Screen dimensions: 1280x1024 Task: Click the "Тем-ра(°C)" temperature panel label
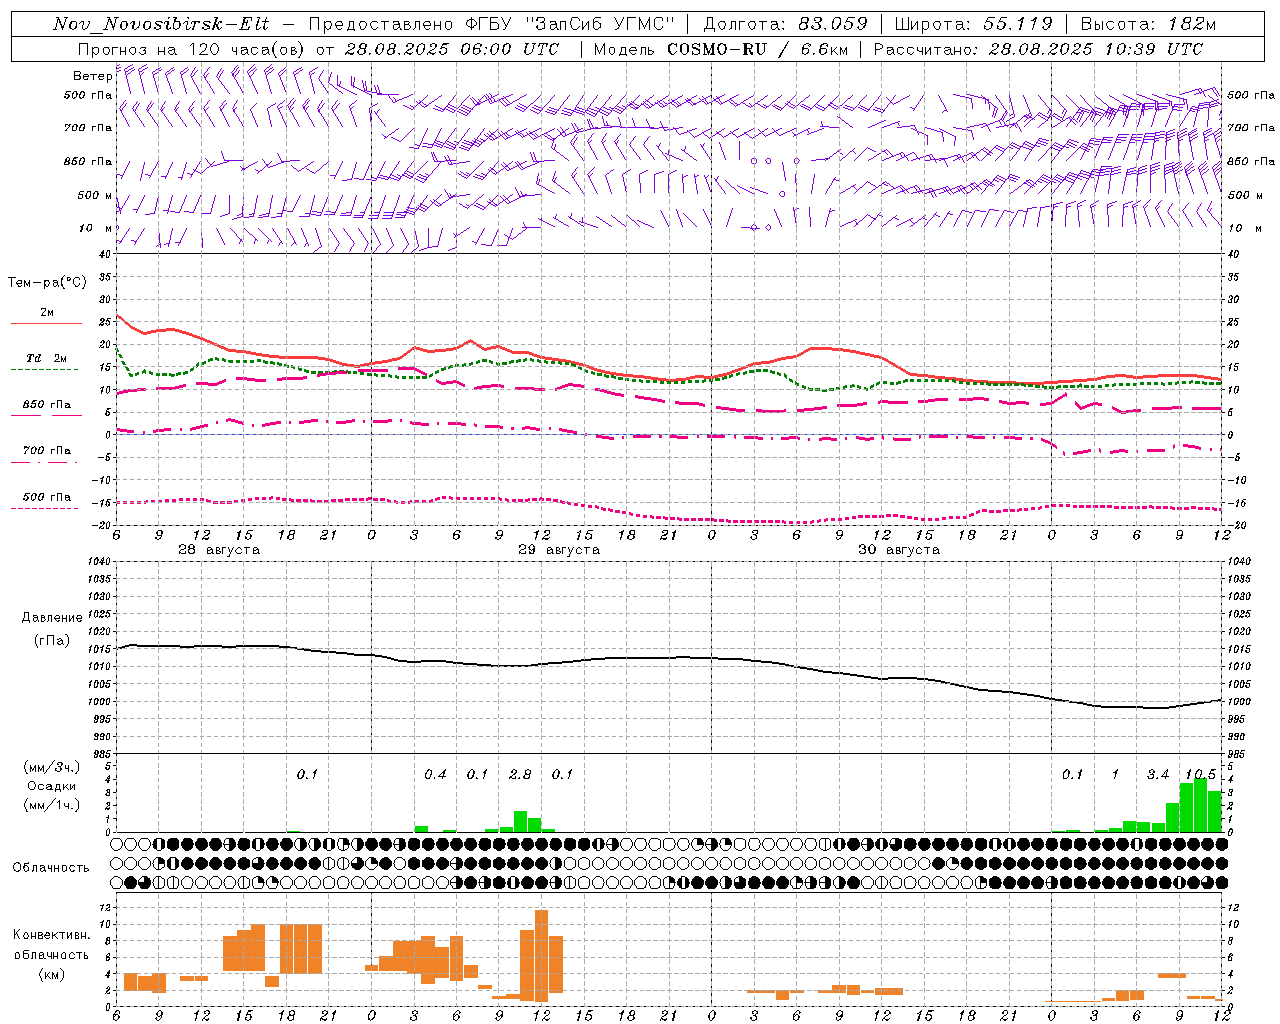coord(47,283)
